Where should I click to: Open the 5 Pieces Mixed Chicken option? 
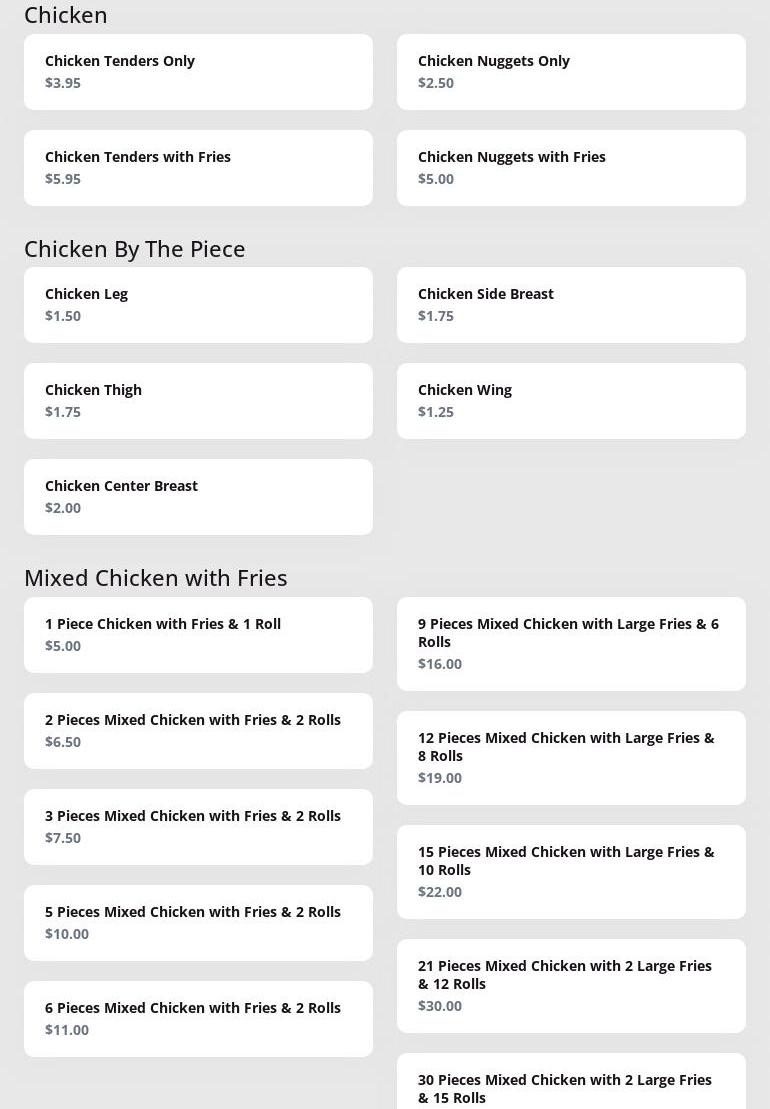[198, 923]
